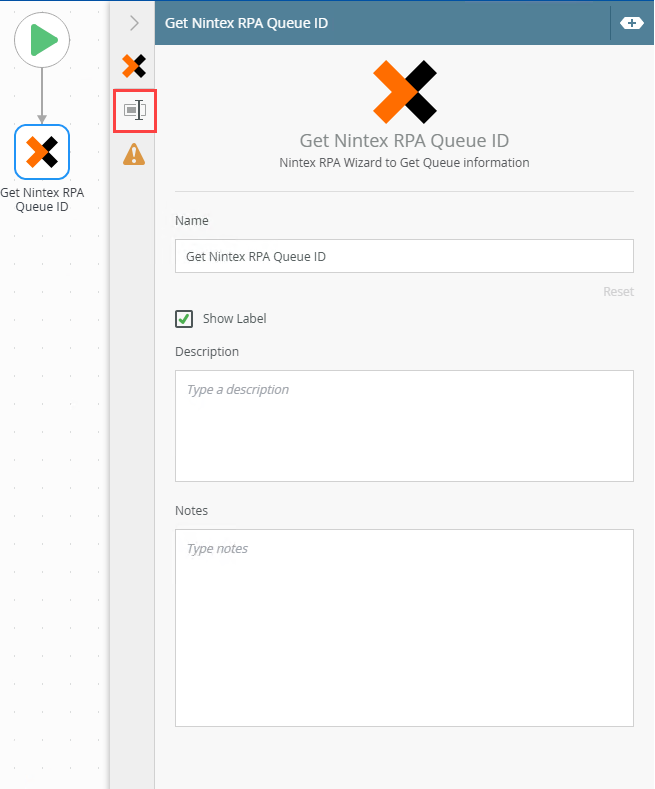
Task: Click the Notes text area
Action: pos(404,627)
